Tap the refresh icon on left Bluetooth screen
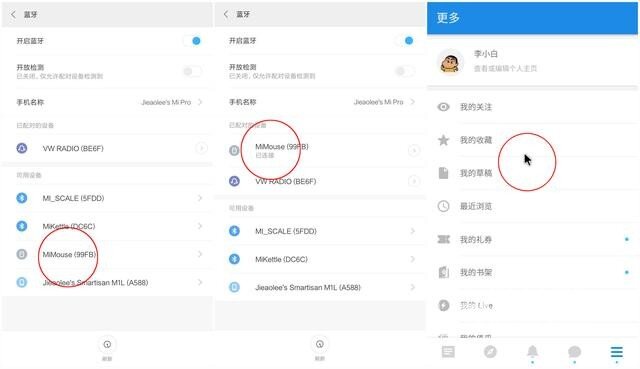Viewport: 640px width, 369px height. [x=107, y=345]
